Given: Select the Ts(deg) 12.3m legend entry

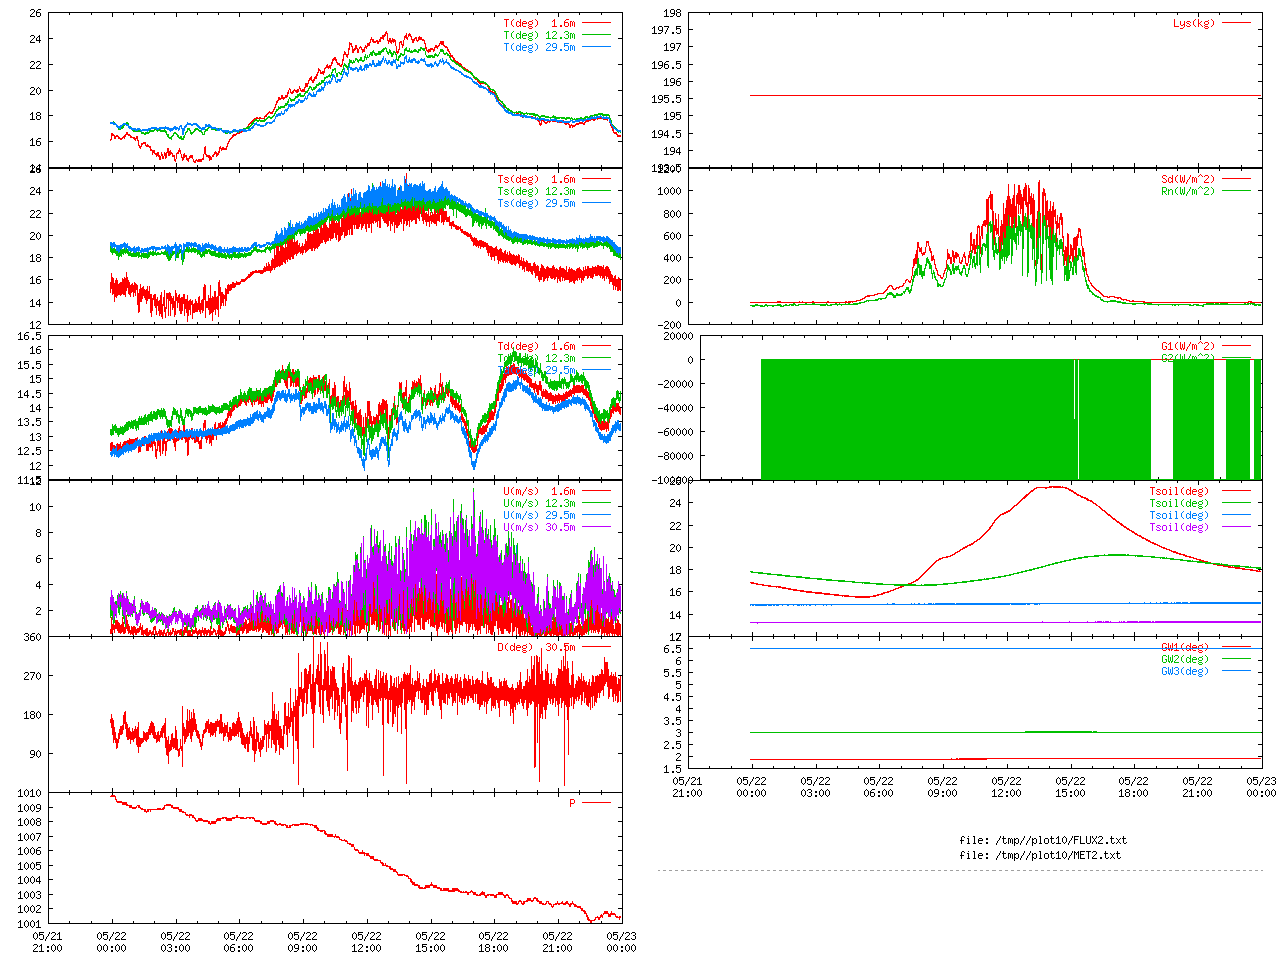Looking at the screenshot, I should (537, 192).
